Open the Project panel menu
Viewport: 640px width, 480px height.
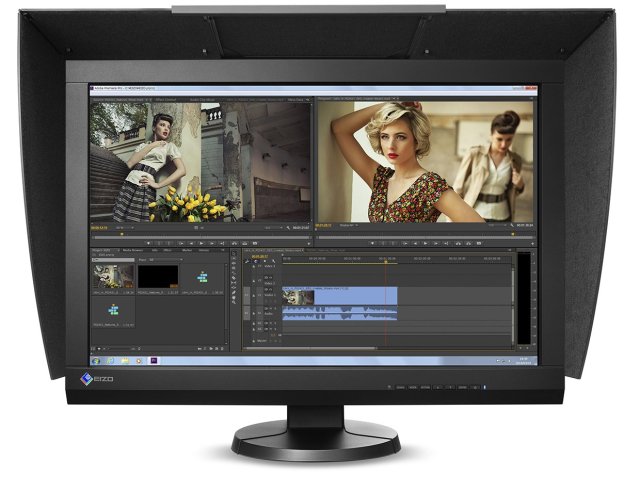point(223,250)
